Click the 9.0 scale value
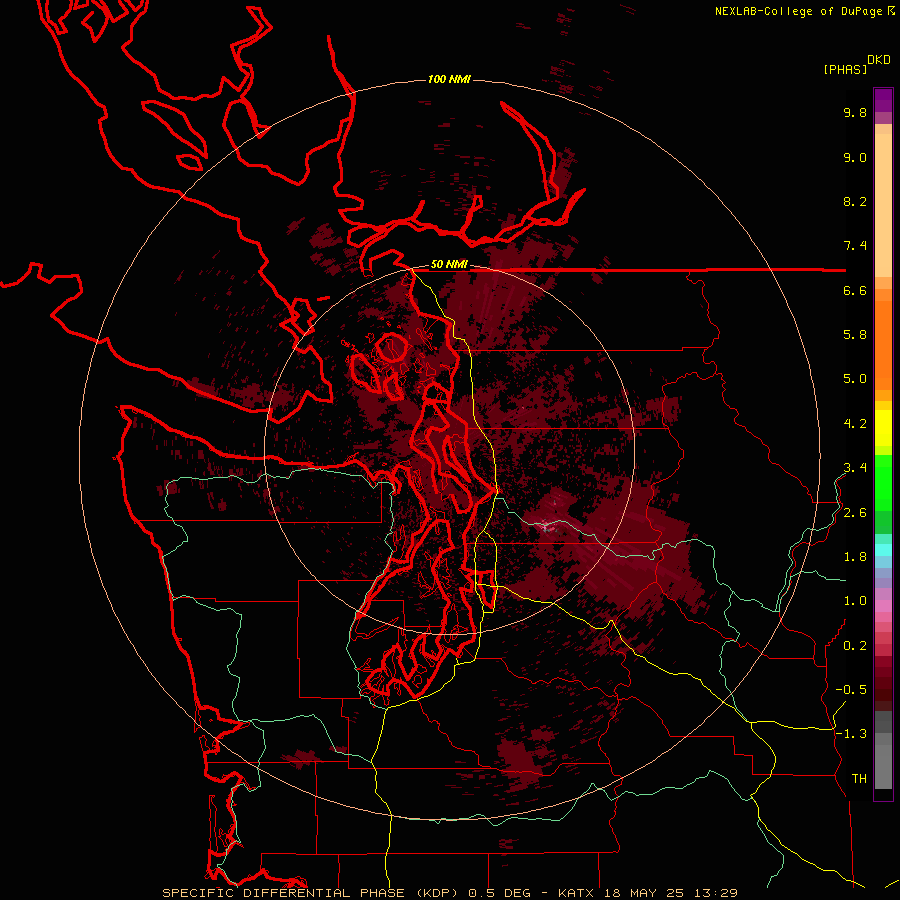The width and height of the screenshot is (900, 900). pyautogui.click(x=855, y=158)
